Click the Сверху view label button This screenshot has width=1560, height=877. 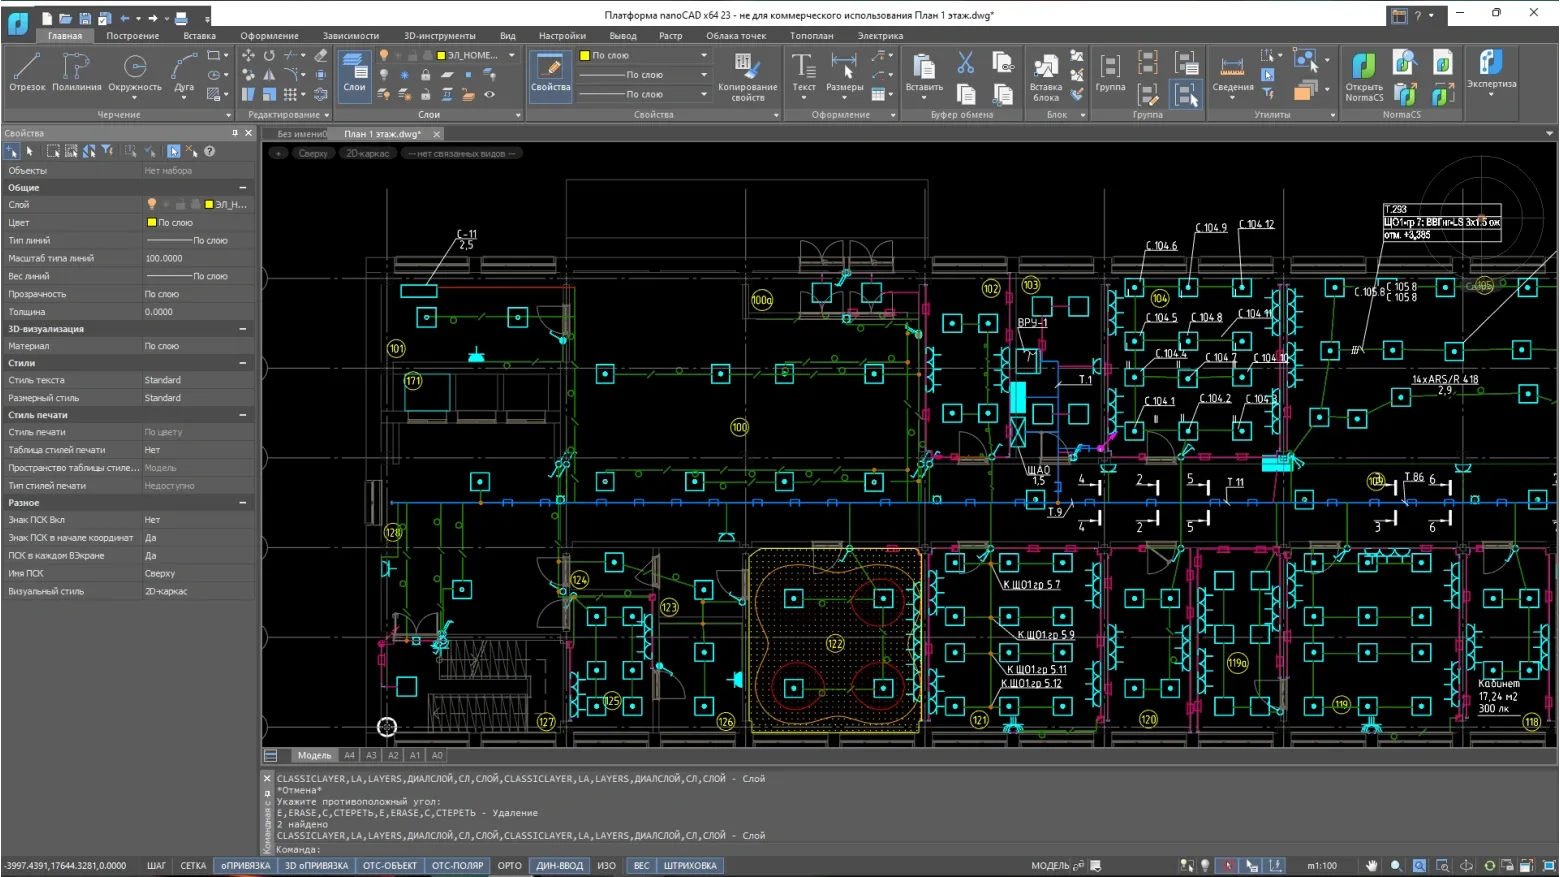(x=313, y=154)
